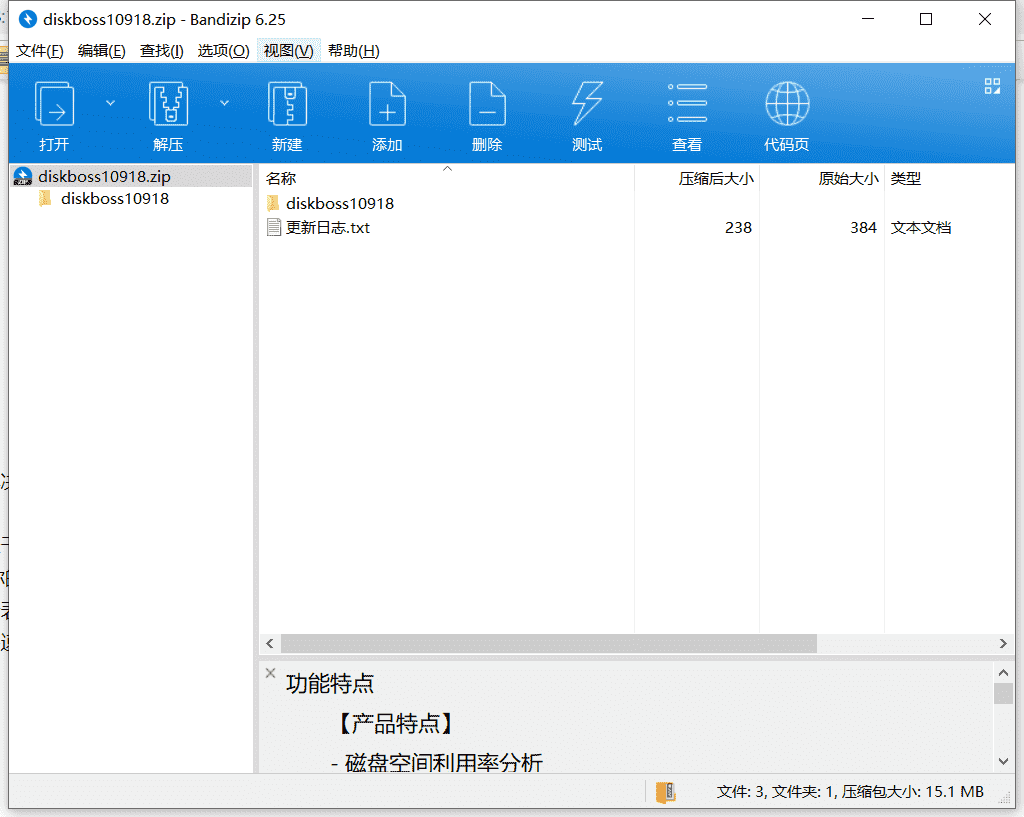Open the 文件(F) menu
1024x817 pixels.
[x=40, y=51]
